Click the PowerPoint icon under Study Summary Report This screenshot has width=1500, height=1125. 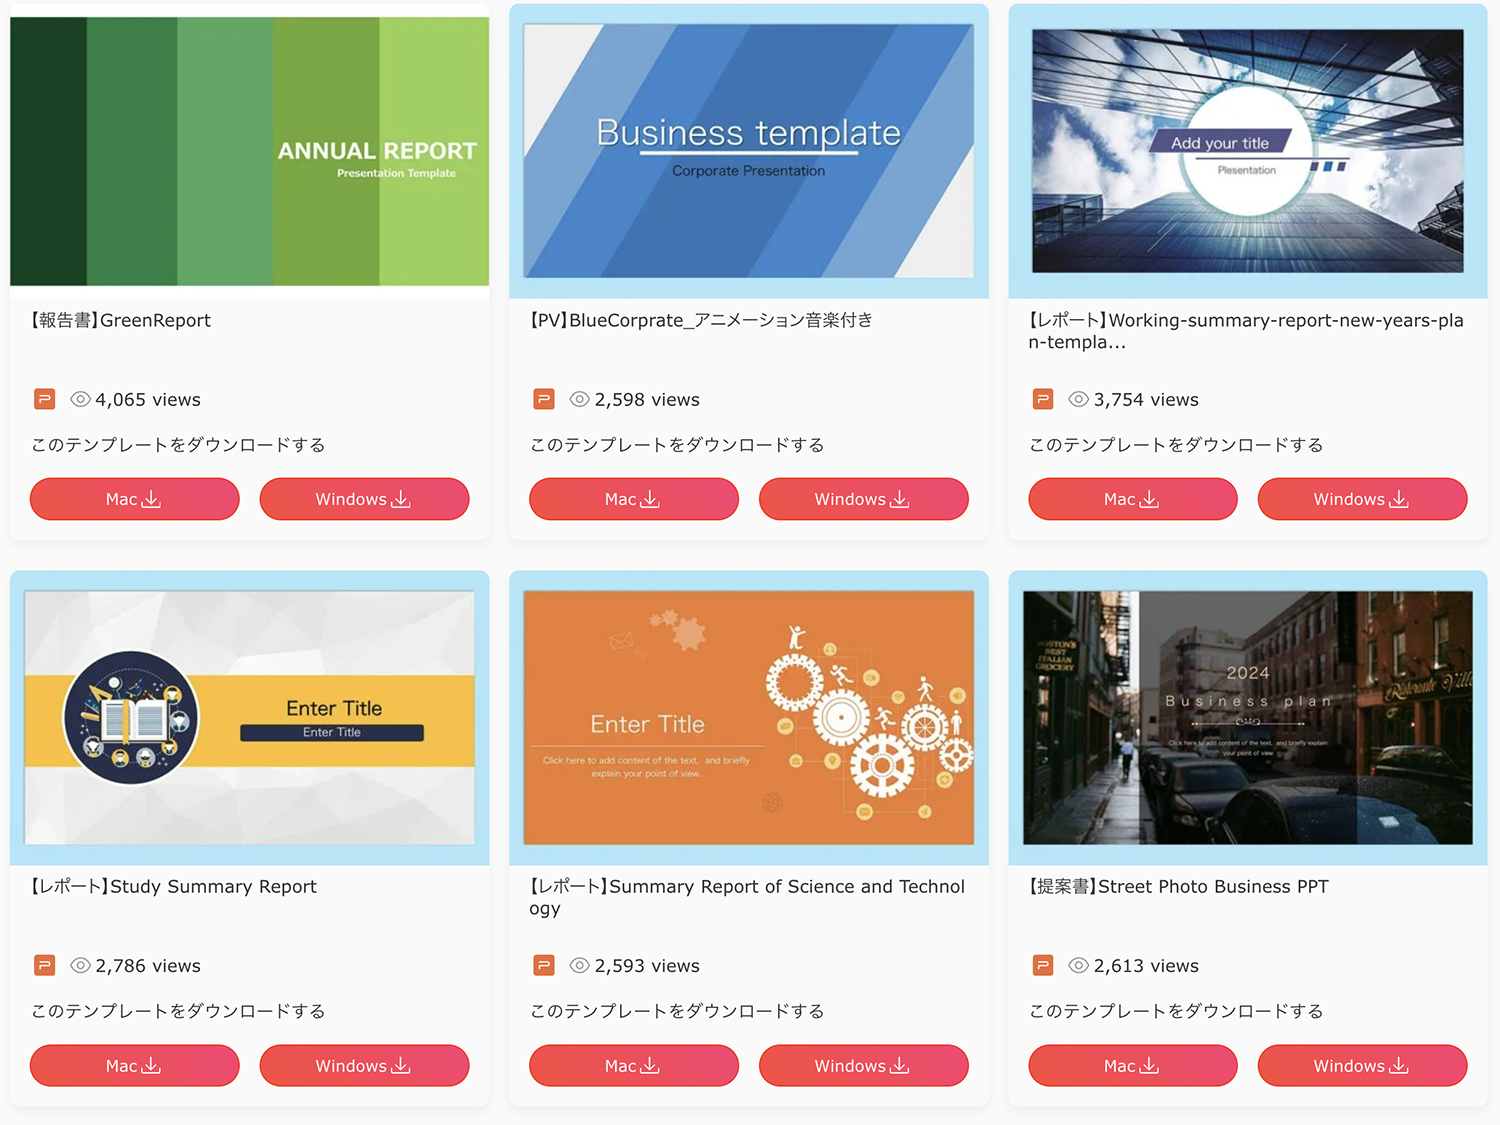pos(44,965)
